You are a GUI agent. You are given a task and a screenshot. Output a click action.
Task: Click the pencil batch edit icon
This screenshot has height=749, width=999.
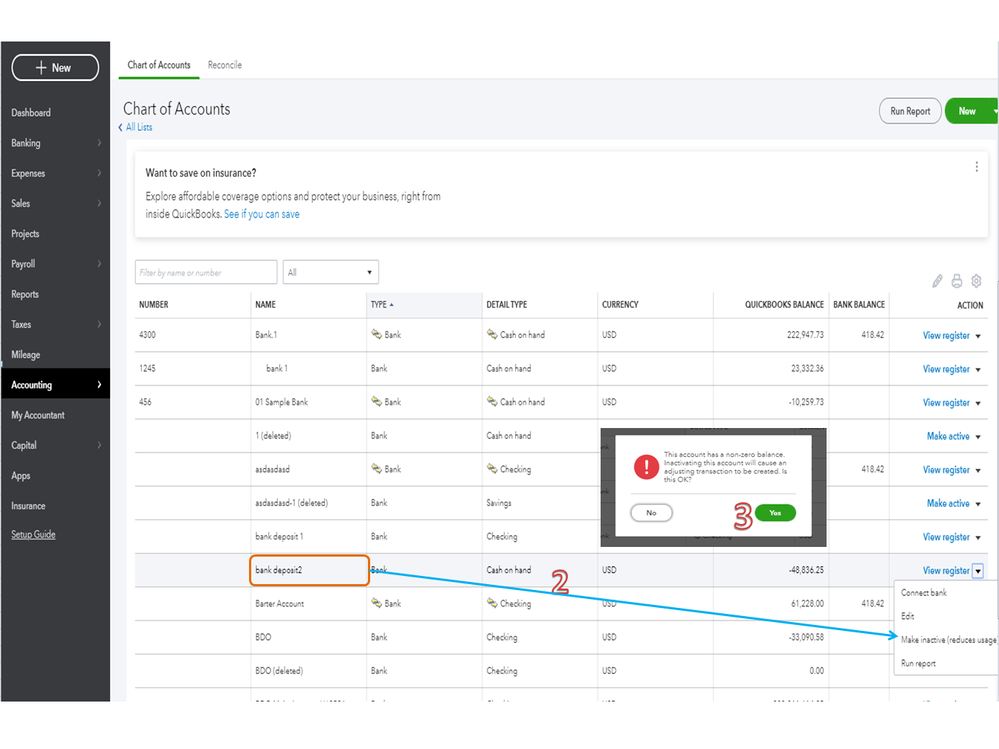pyautogui.click(x=937, y=281)
